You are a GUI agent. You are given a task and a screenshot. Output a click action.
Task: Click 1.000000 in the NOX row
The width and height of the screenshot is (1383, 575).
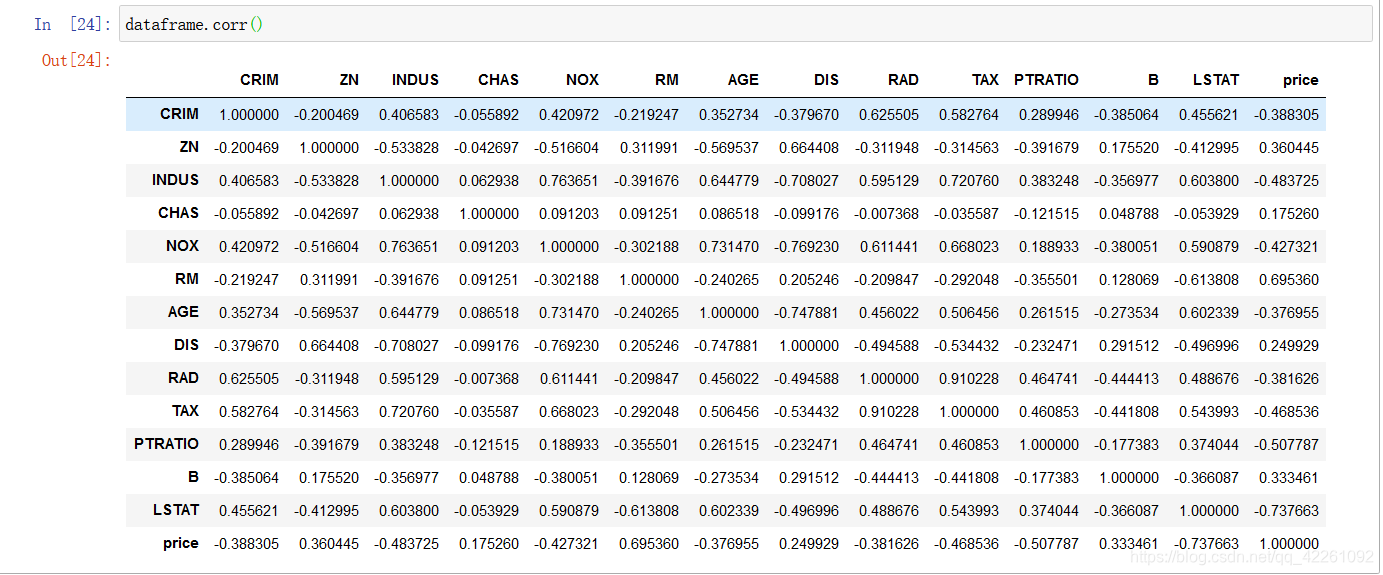click(569, 247)
